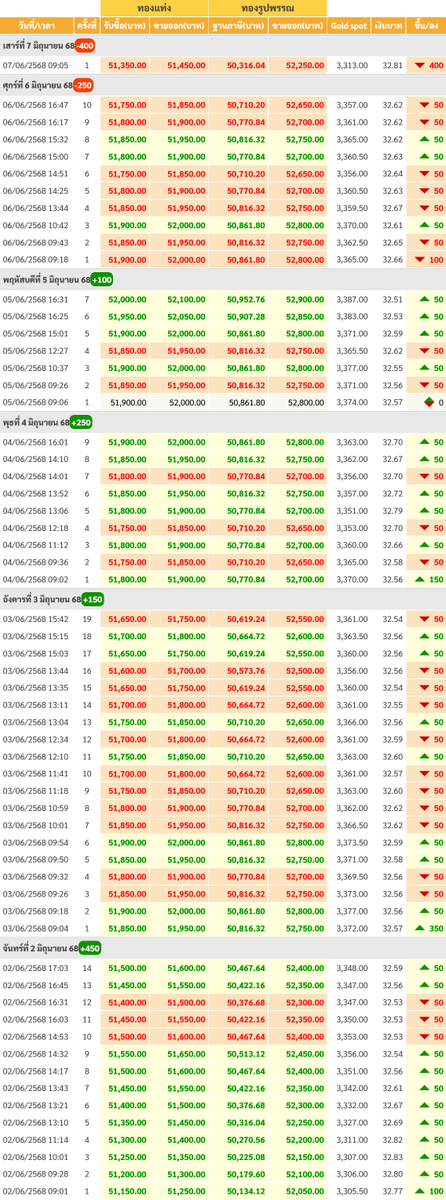
Task: Click tax base value 50,907.28
Action: coord(246,316)
